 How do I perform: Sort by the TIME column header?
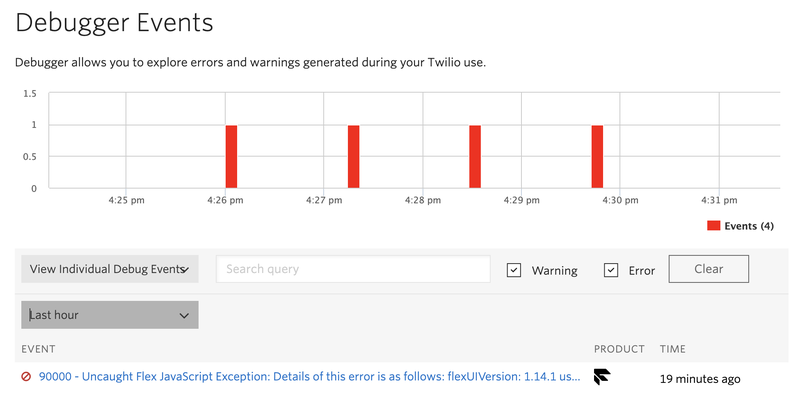tap(672, 349)
